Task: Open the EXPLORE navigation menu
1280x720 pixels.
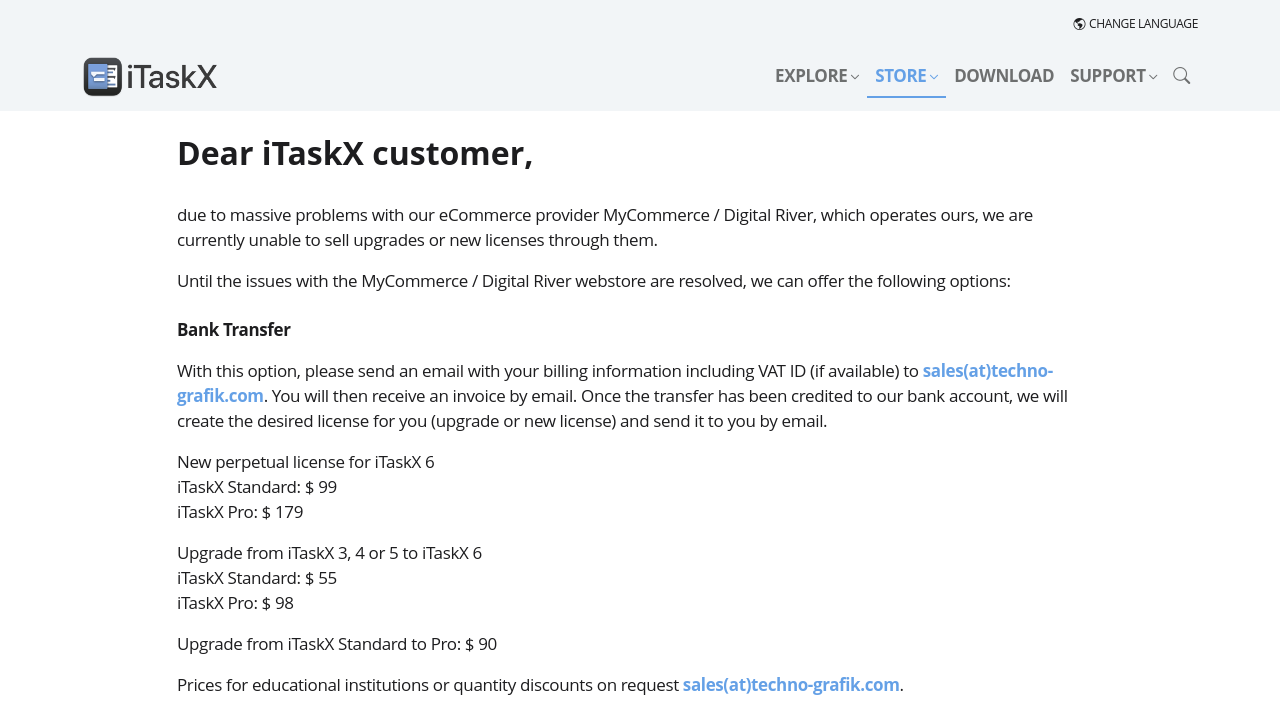Action: (817, 76)
